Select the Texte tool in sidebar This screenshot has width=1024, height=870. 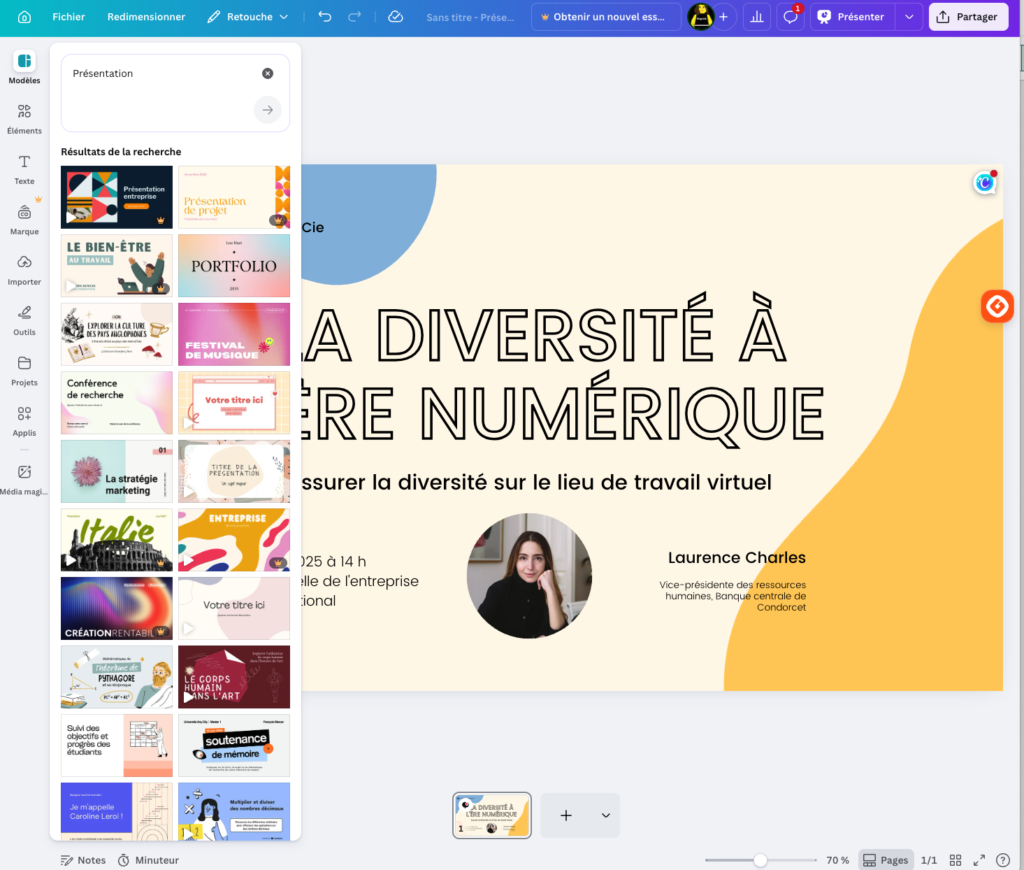click(x=24, y=168)
